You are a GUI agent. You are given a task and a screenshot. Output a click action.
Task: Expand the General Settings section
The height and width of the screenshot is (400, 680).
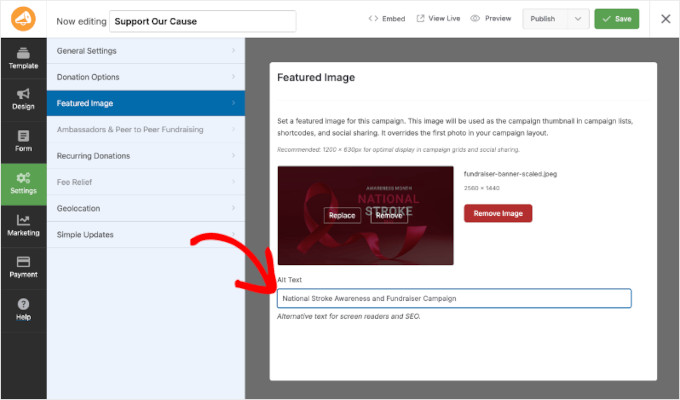(x=145, y=51)
